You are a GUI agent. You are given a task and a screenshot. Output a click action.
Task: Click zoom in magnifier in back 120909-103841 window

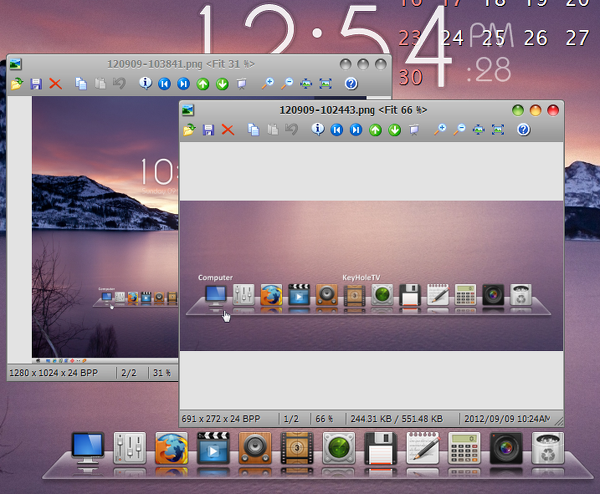click(x=268, y=84)
